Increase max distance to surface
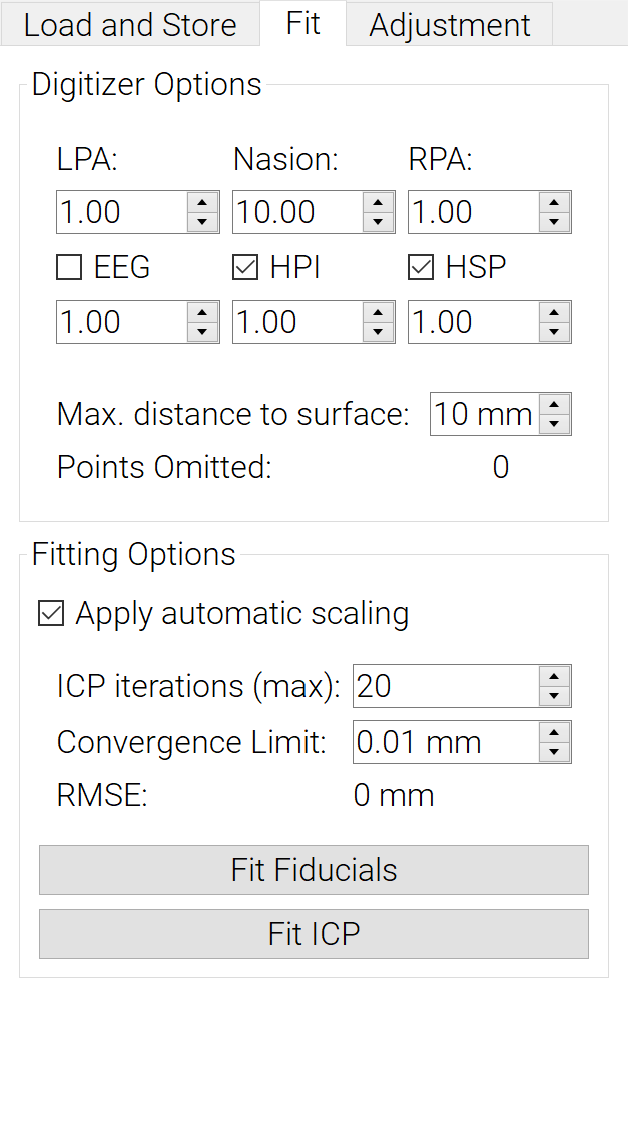Screen dimensions: 628x1128 [555, 404]
